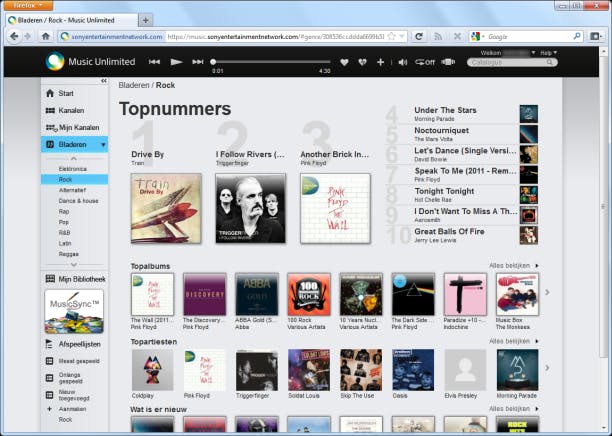Image resolution: width=612 pixels, height=436 pixels.
Task: Toggle shuffle playback icon
Action: pos(448,62)
